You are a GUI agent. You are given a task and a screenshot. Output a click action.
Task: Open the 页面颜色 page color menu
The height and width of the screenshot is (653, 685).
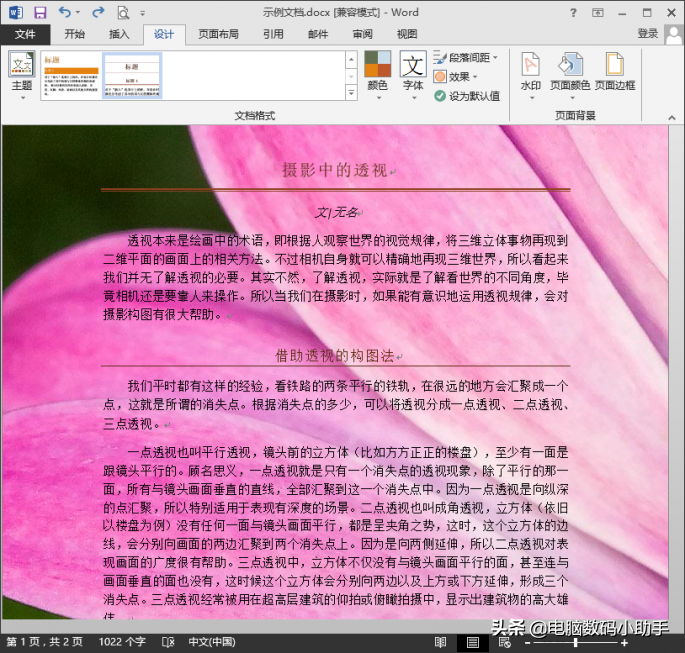570,75
